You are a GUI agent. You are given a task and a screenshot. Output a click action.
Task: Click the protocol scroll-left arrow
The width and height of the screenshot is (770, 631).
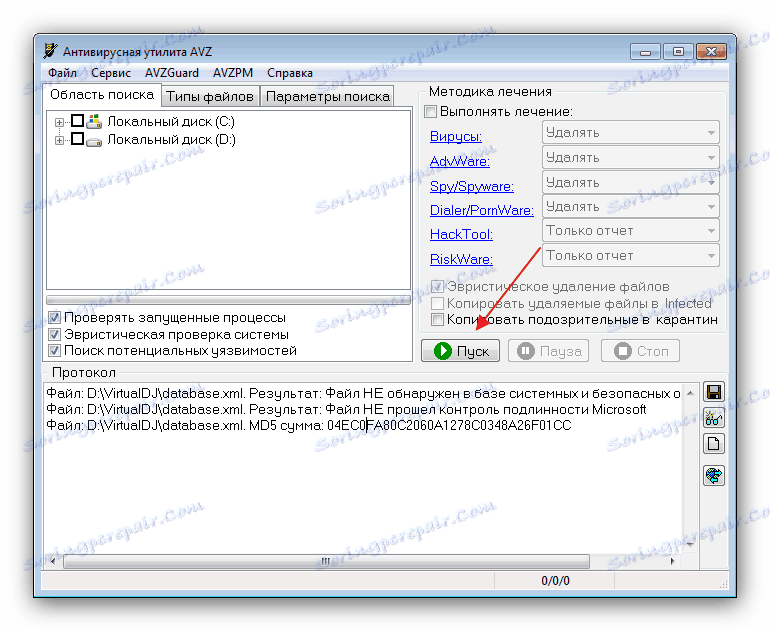(53, 561)
